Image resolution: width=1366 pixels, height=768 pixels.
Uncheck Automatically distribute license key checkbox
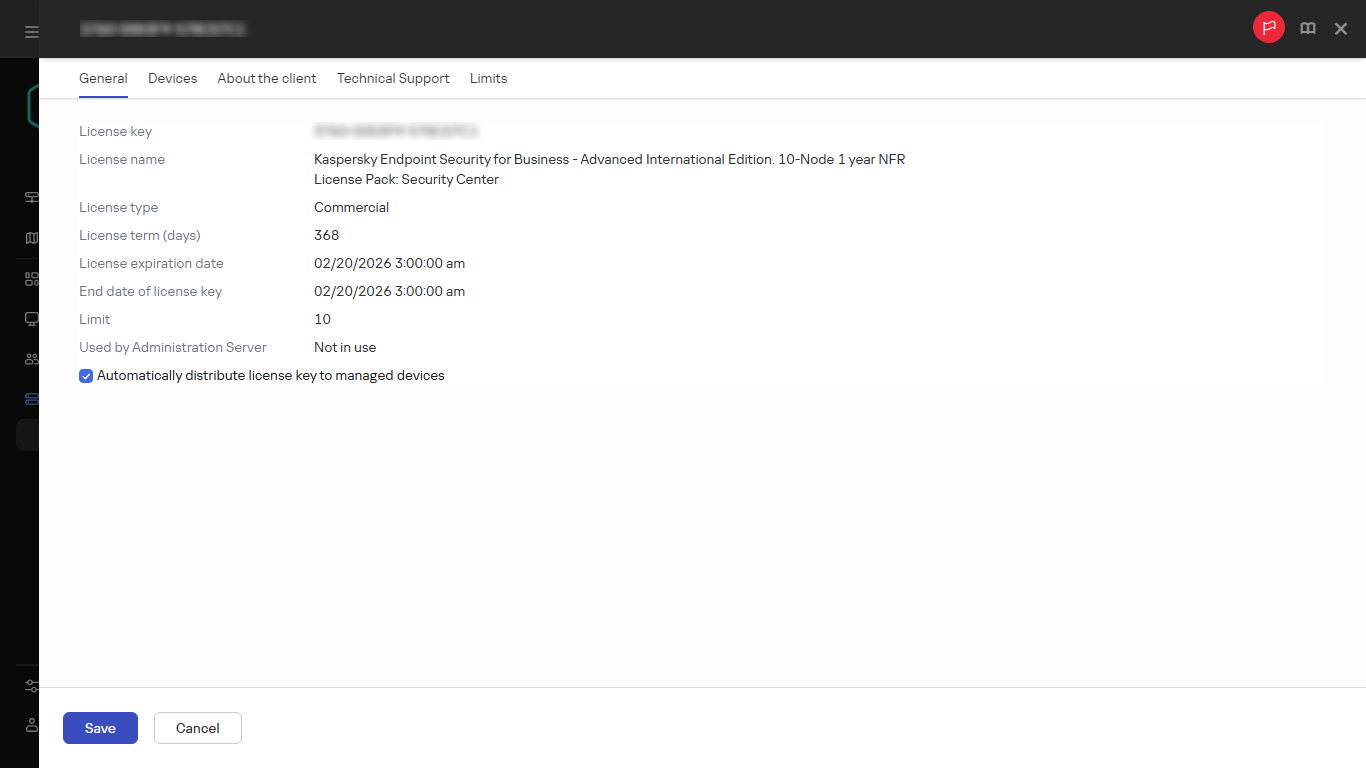[86, 376]
